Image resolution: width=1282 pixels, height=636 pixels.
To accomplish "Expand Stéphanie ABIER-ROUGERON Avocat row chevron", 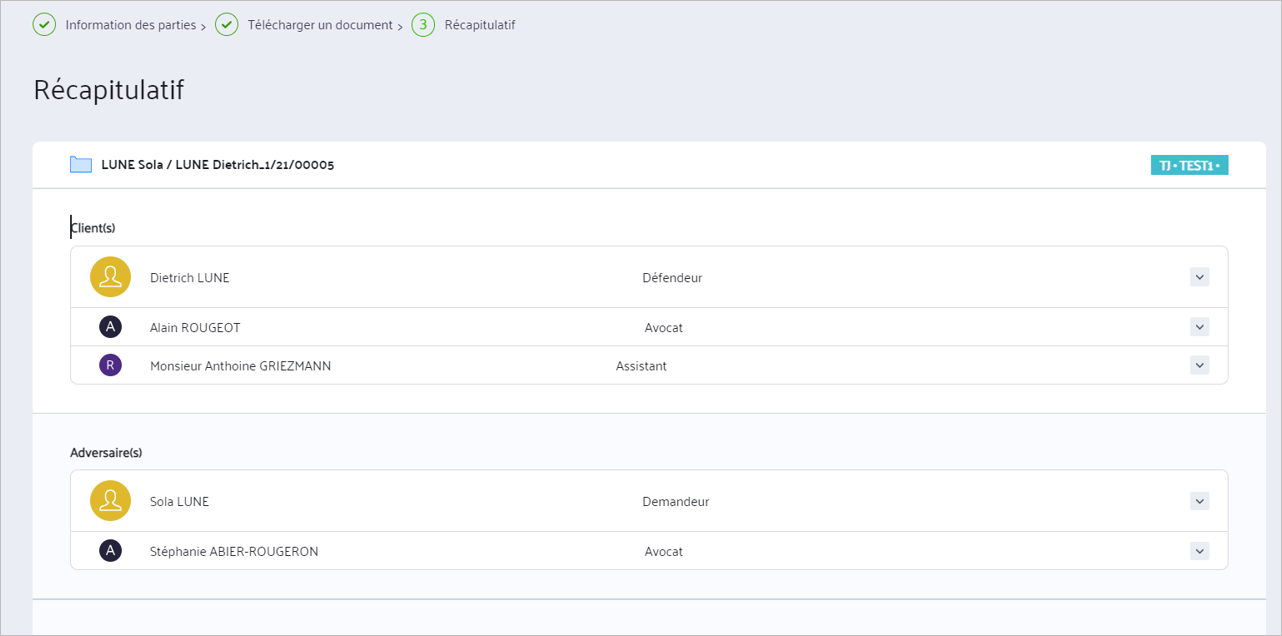I will pos(1200,551).
